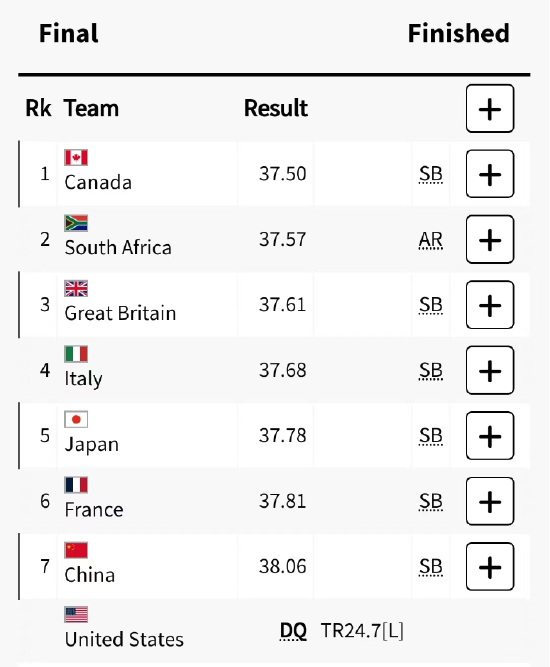The image size is (550, 667).
Task: Expand Italy team details
Action: (490, 371)
